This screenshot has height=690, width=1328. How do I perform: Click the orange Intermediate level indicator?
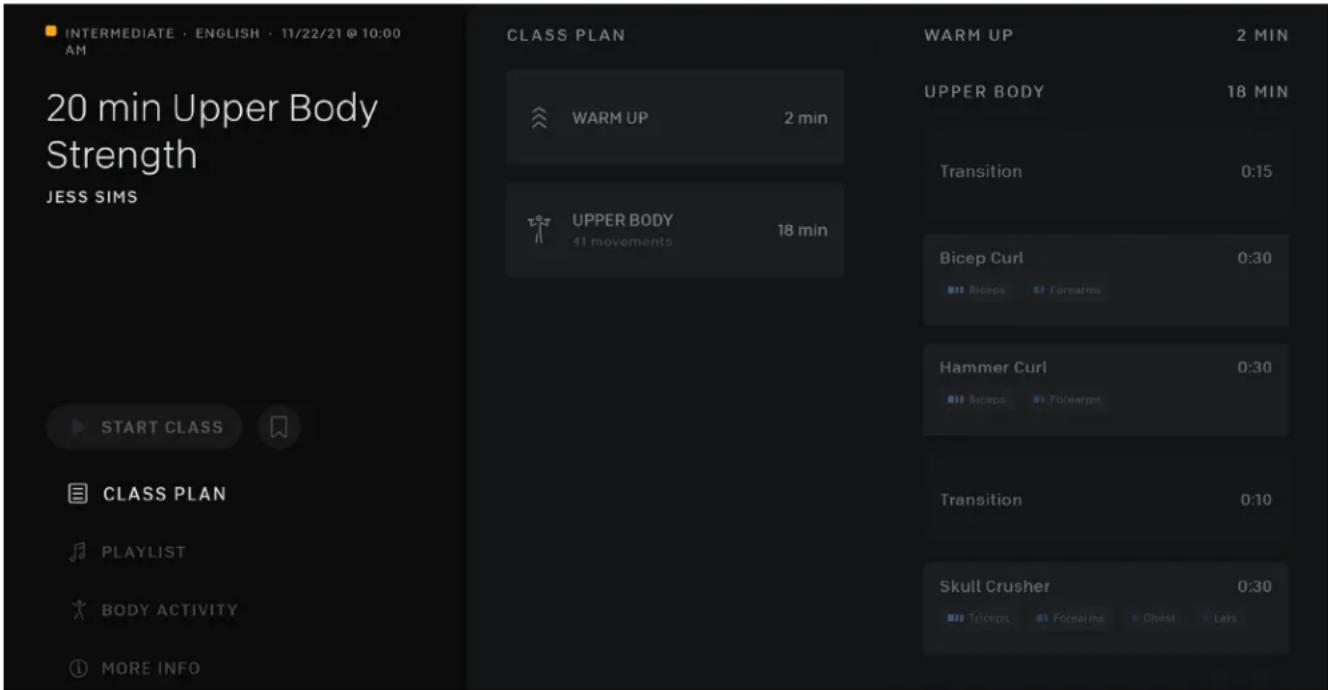pos(51,31)
